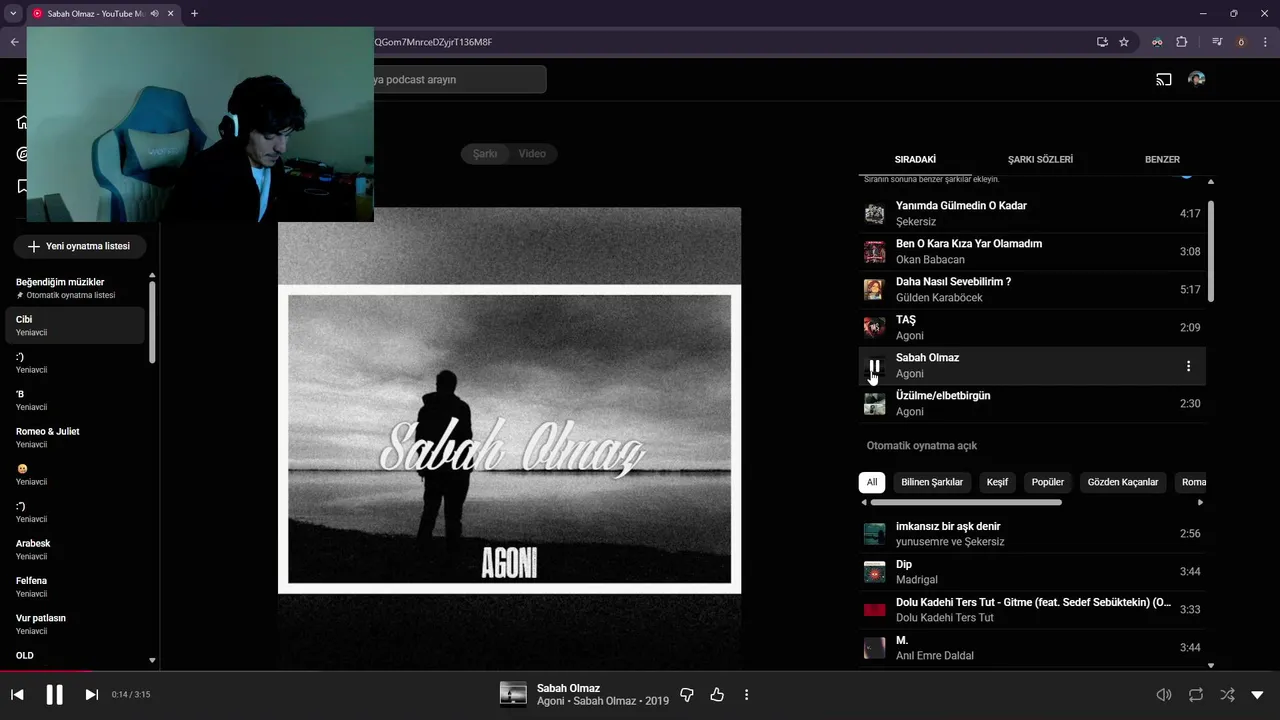This screenshot has width=1280, height=720.
Task: Select the Gözden Kaçanlar filter chip
Action: click(1123, 482)
